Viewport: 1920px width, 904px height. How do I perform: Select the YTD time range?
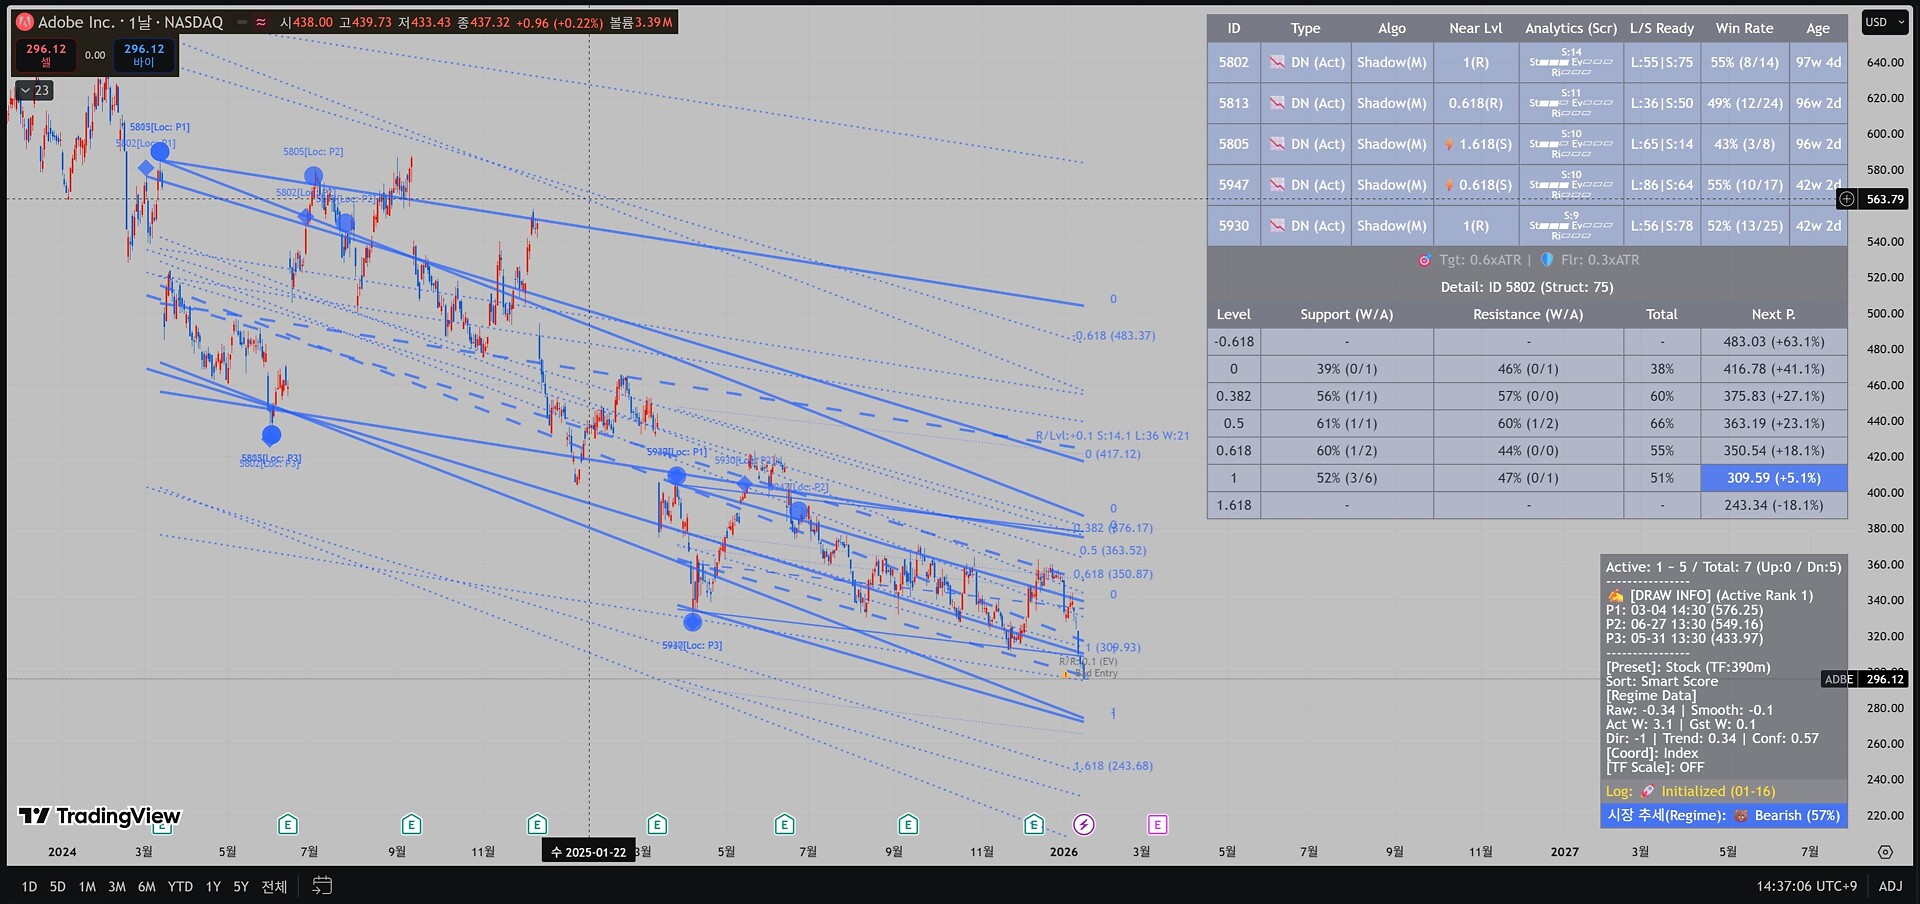[180, 887]
